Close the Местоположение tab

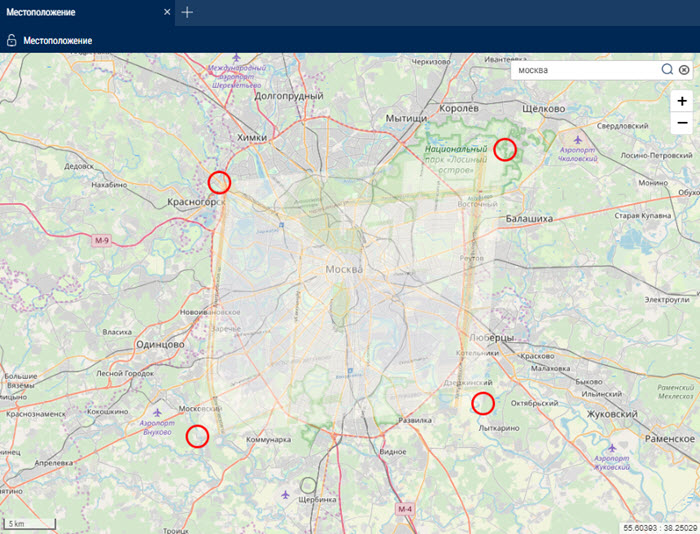167,12
